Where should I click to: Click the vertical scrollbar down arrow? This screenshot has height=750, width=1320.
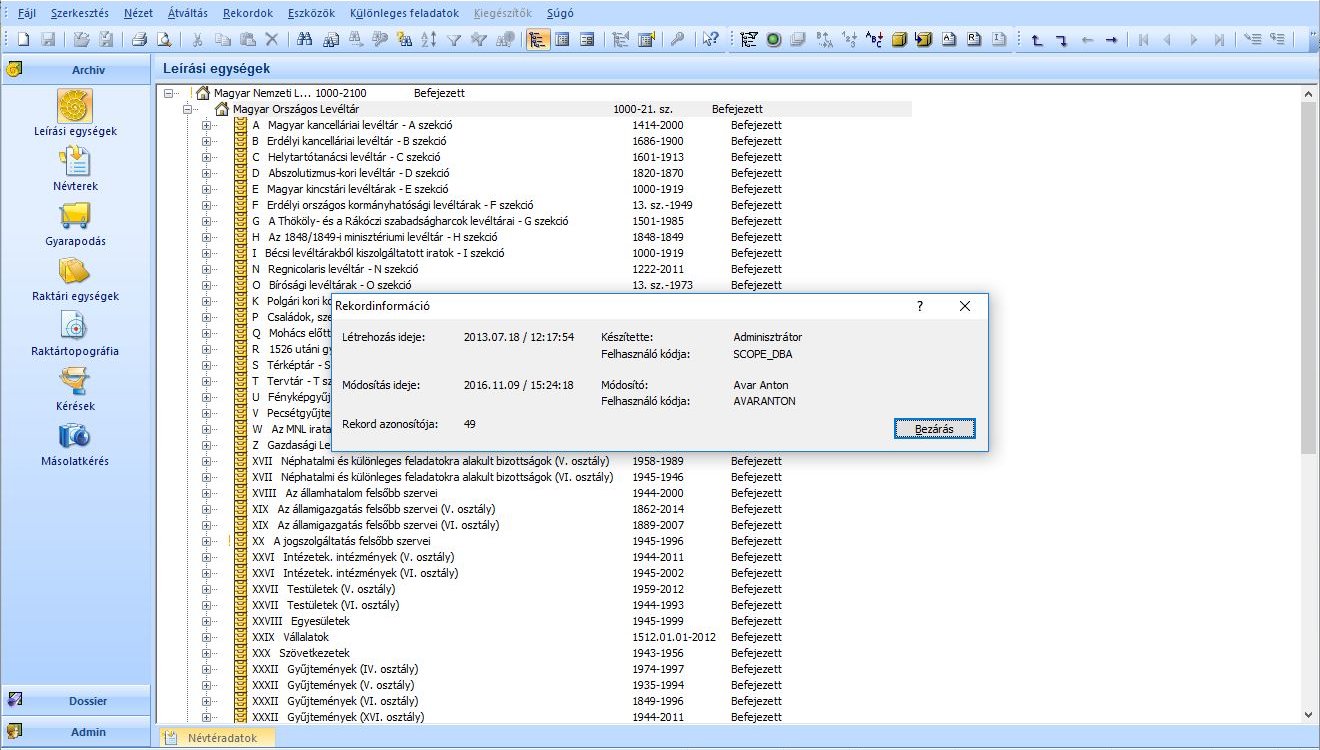pos(1309,715)
